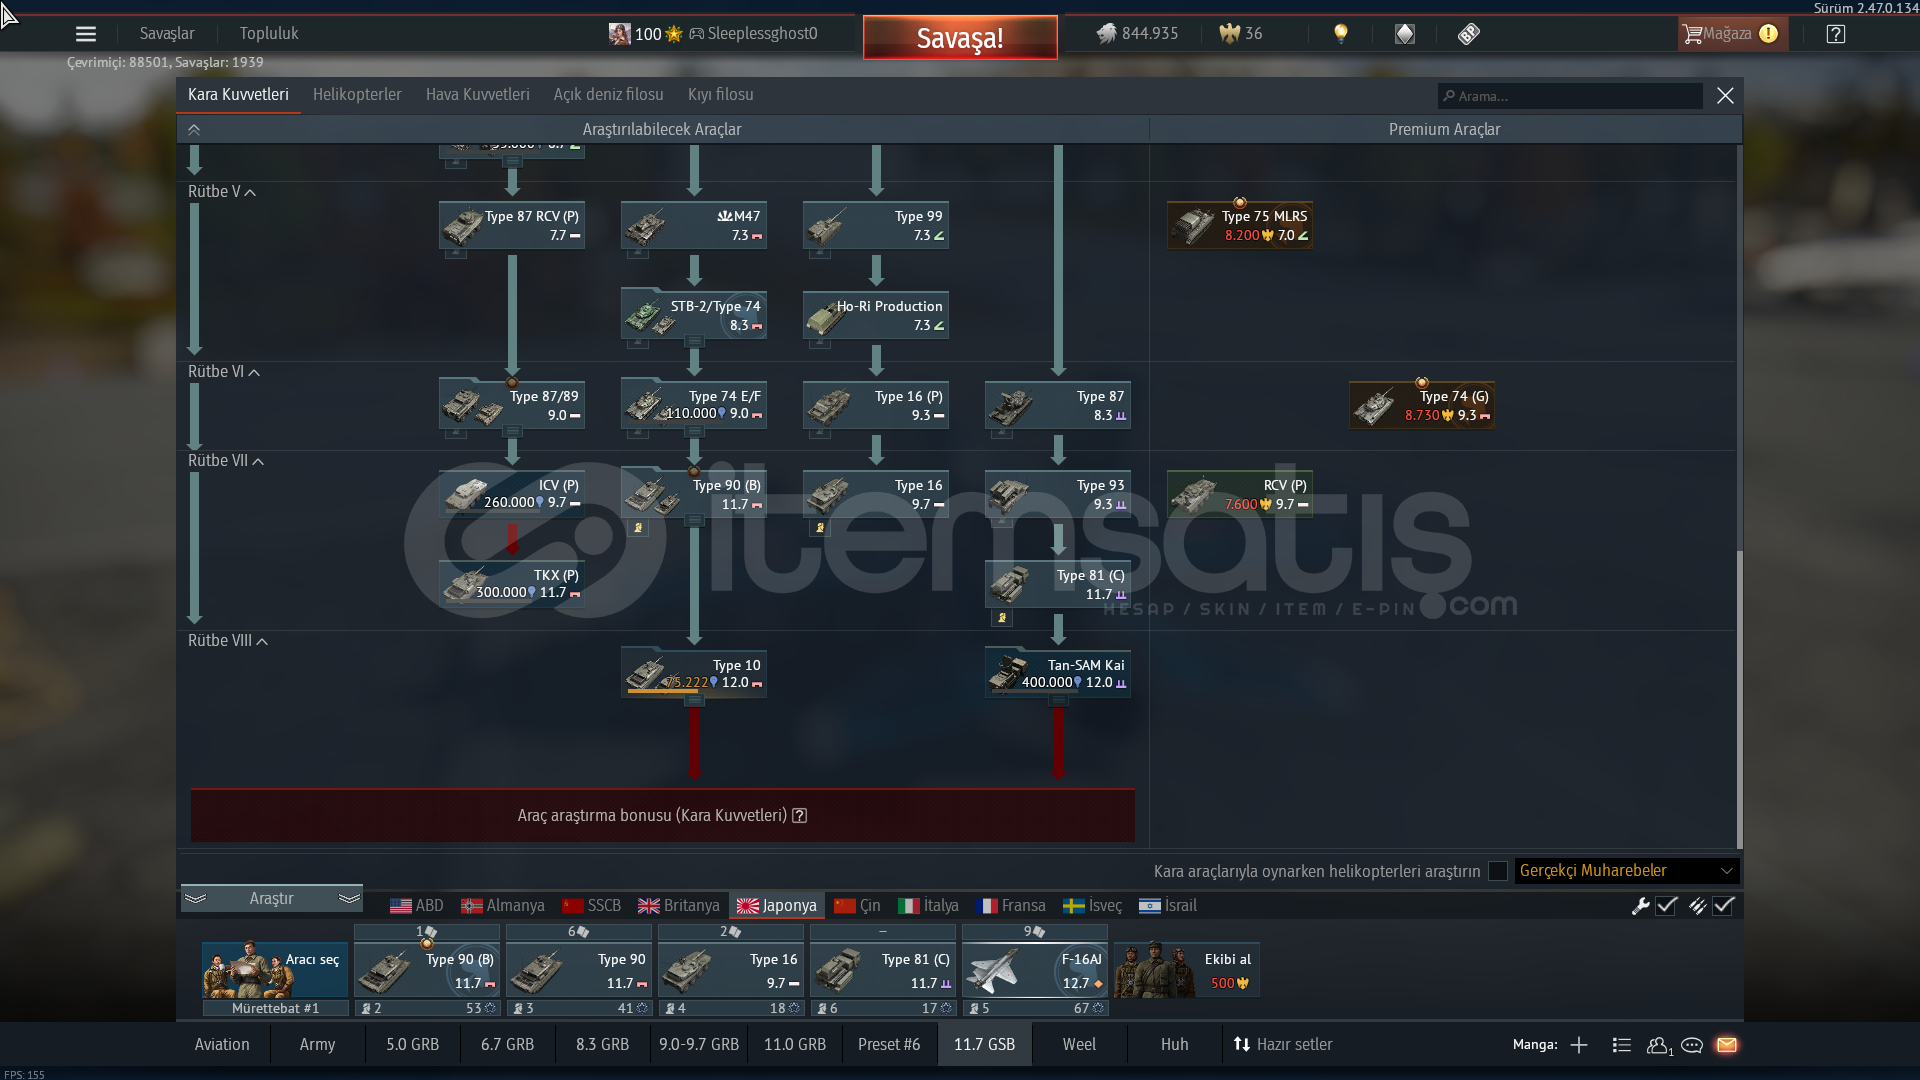Open the orange mail inbox icon

pos(1727,1045)
